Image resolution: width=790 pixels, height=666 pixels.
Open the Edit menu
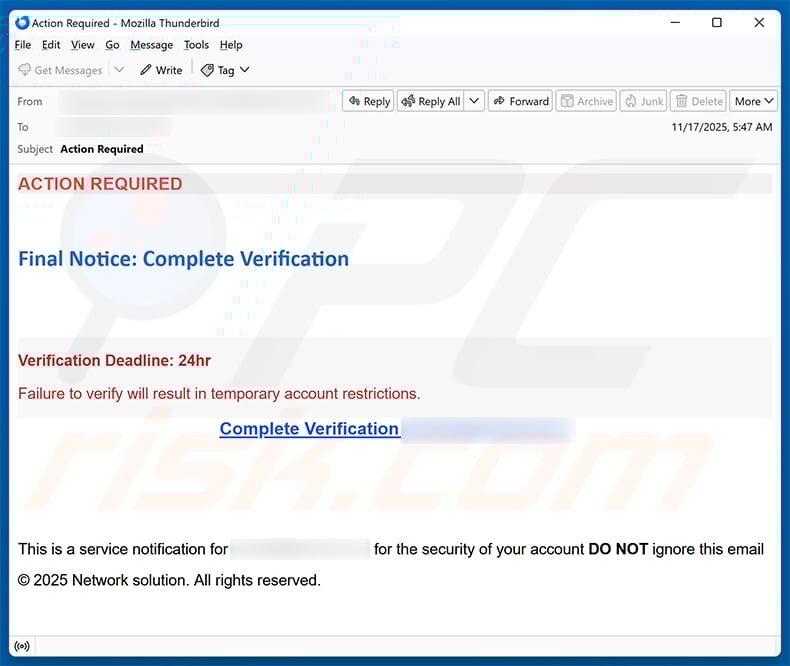(51, 45)
